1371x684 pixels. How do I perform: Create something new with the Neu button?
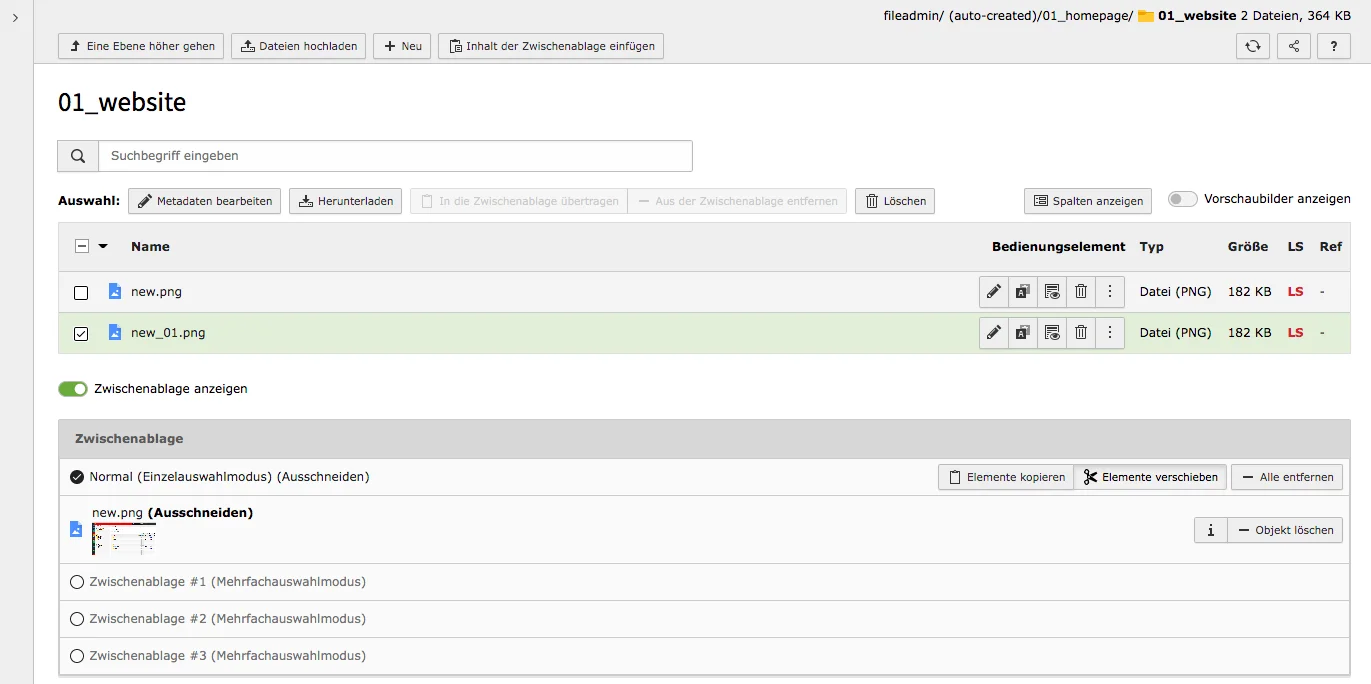pos(401,45)
